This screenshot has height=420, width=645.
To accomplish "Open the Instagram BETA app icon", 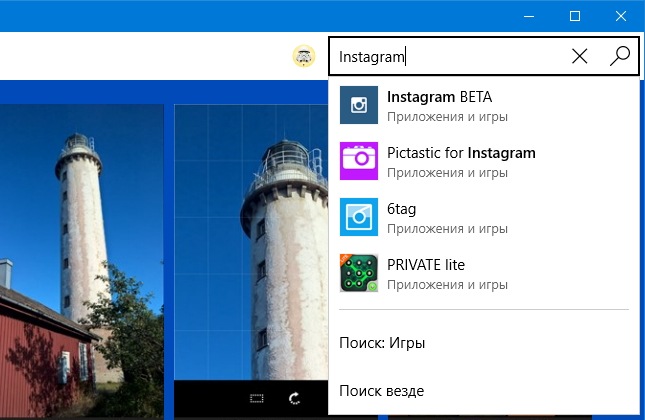I will coord(359,105).
